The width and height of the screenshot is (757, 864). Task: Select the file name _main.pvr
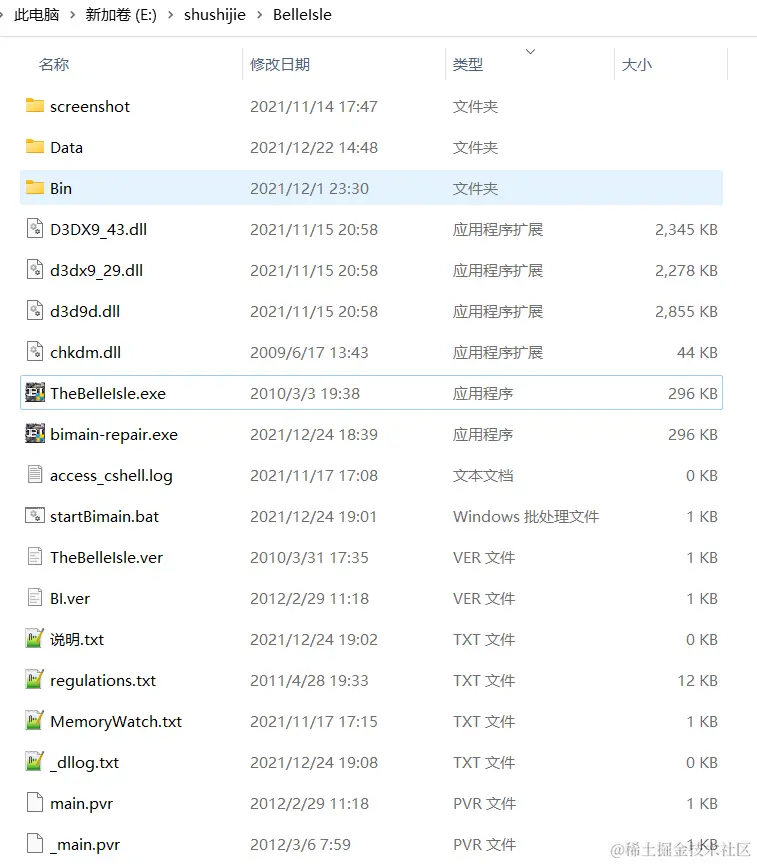85,845
